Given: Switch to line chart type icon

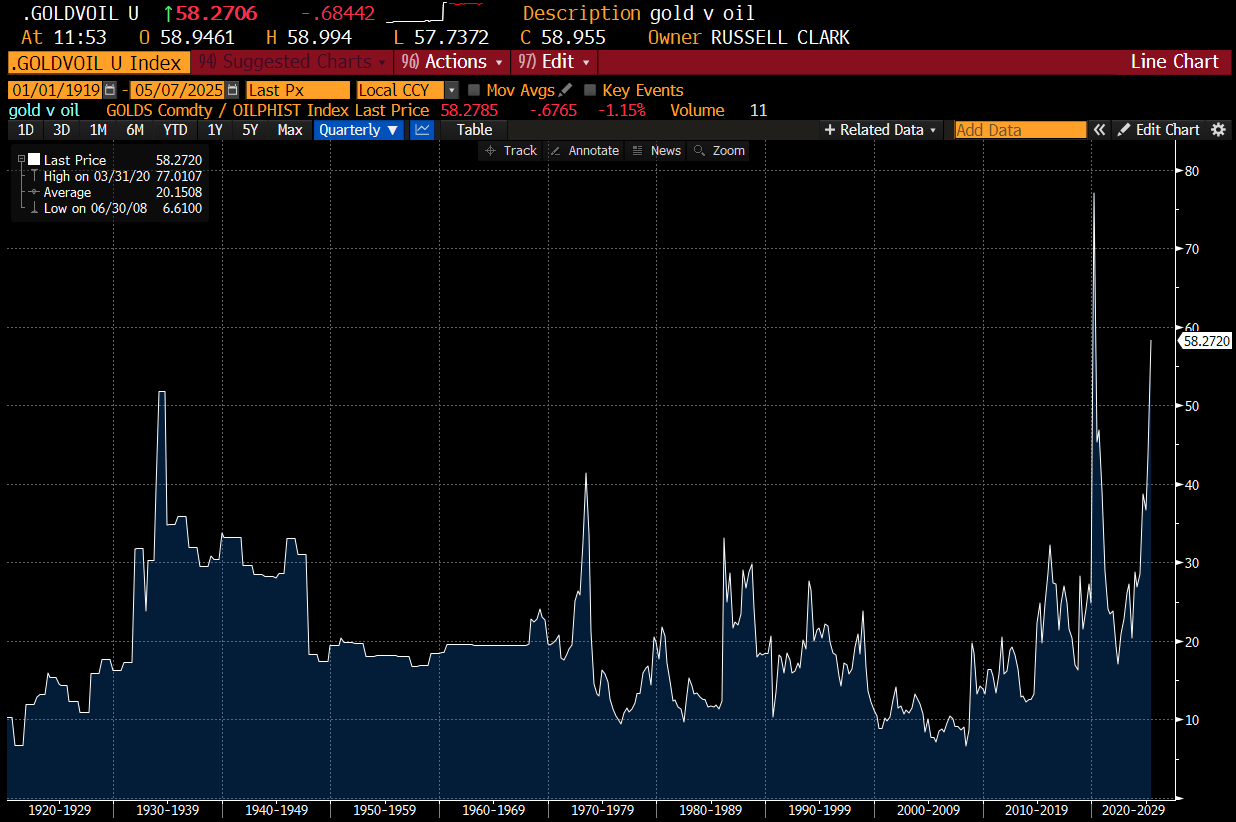Looking at the screenshot, I should 422,129.
